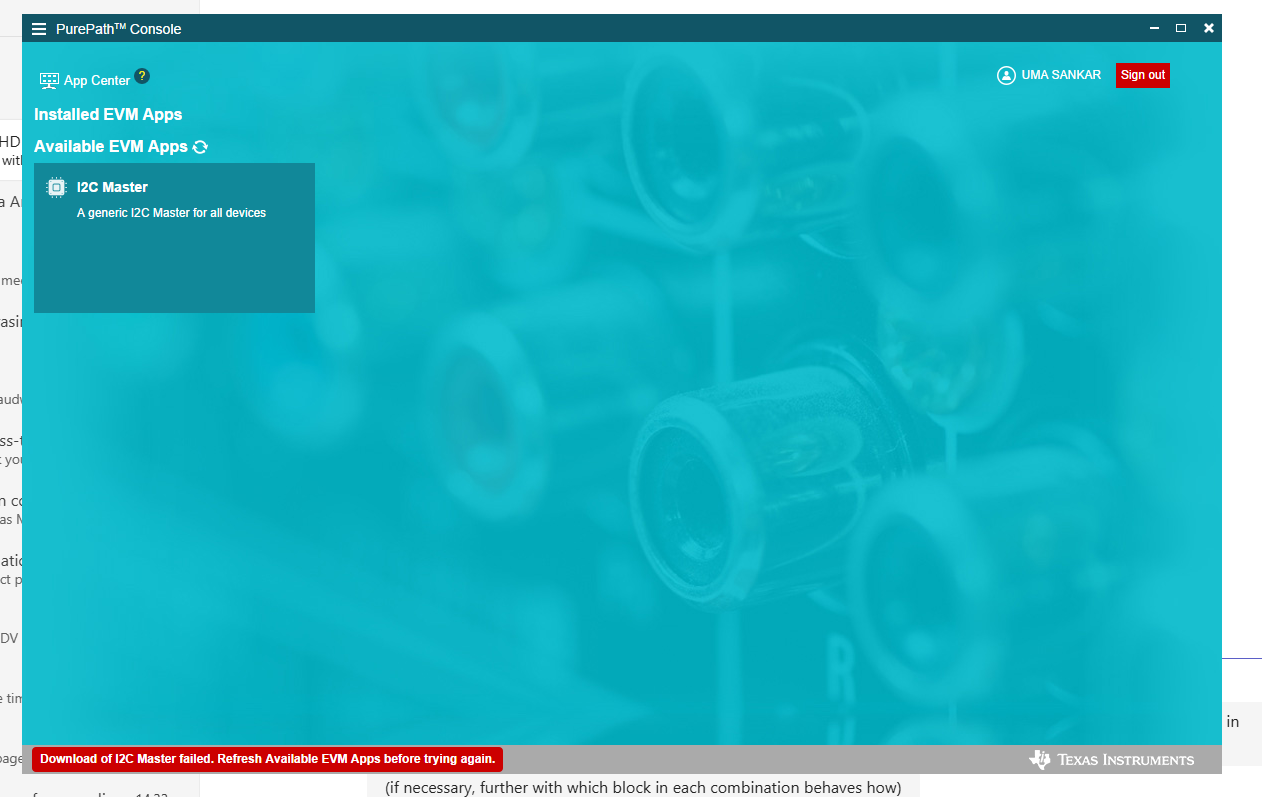
Task: Sign out of the account
Action: (1142, 75)
